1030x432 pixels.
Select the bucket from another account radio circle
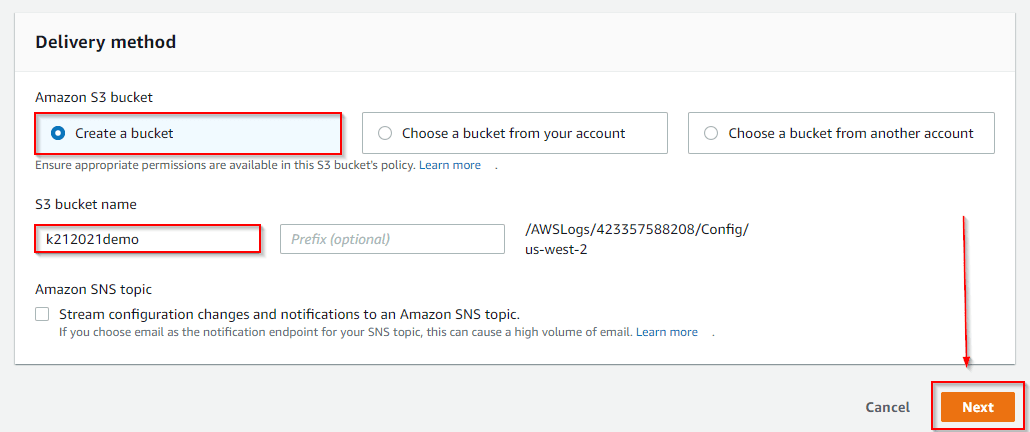pyautogui.click(x=711, y=133)
